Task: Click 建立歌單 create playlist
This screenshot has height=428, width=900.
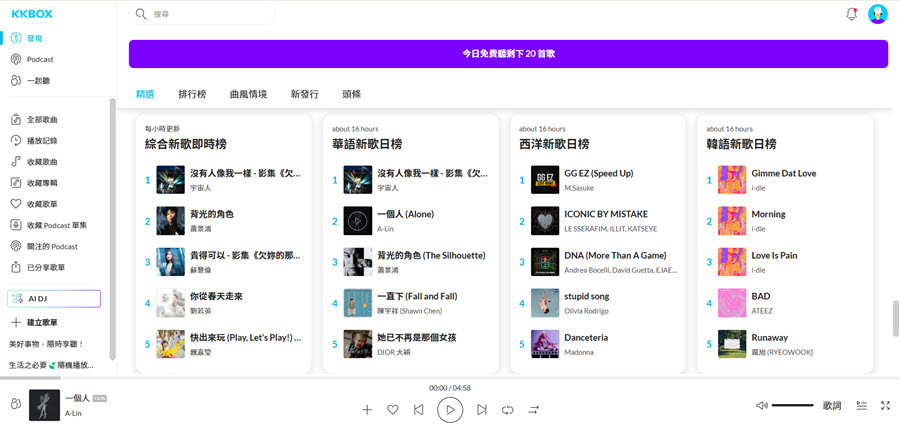Action: pos(34,322)
